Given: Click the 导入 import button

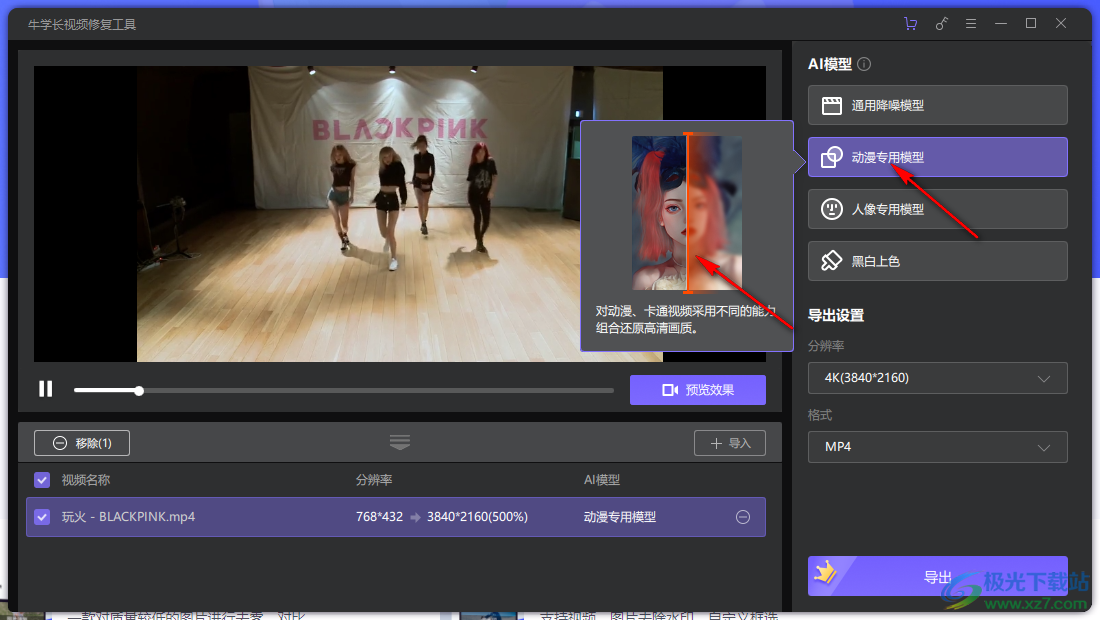Looking at the screenshot, I should (x=729, y=443).
